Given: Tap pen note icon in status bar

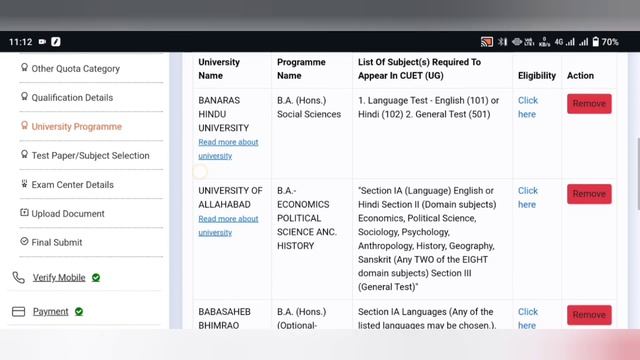Looking at the screenshot, I should [x=56, y=42].
